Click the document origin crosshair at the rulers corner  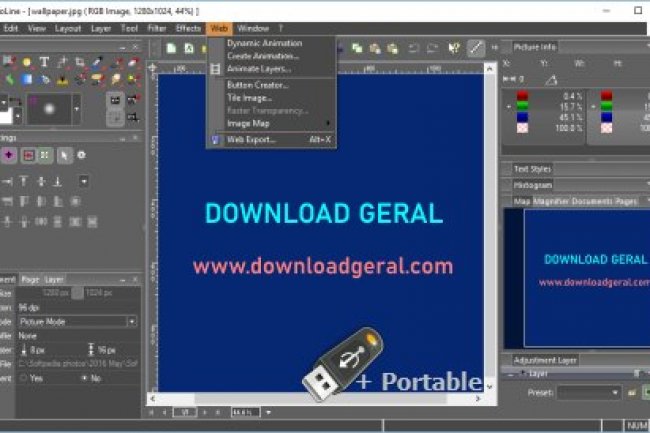tap(153, 68)
